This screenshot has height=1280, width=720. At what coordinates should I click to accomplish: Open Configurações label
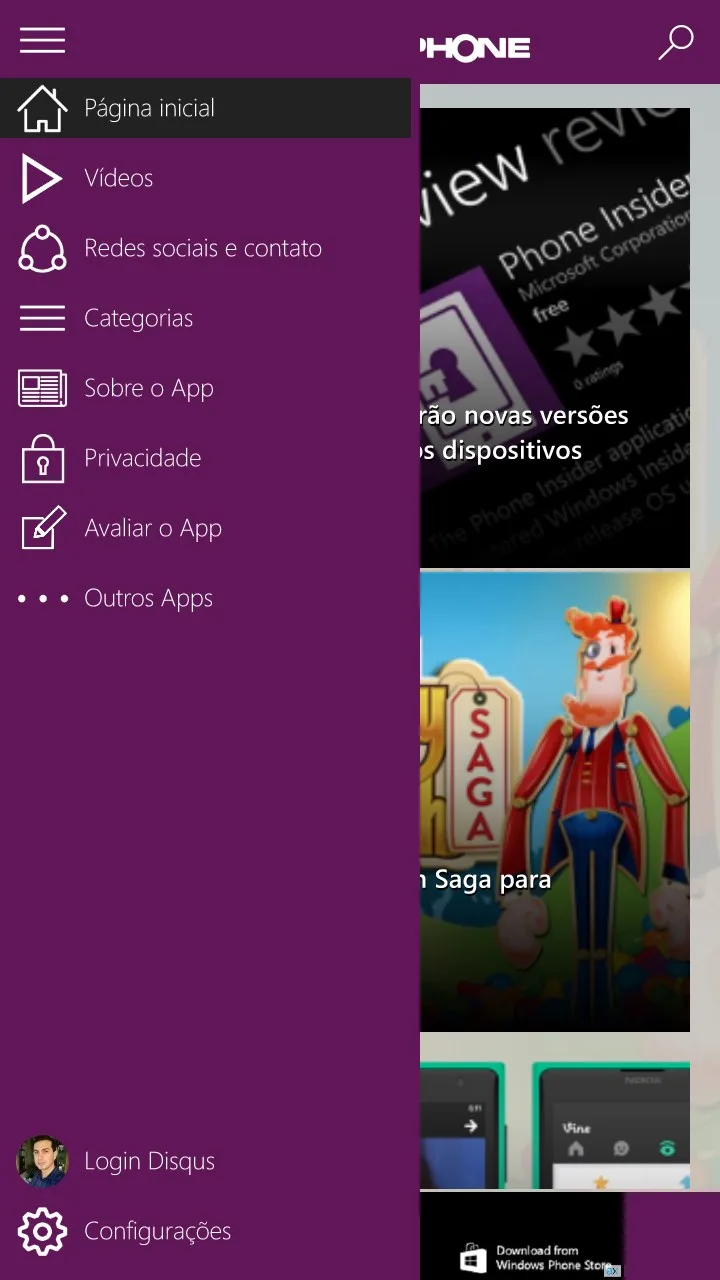158,1231
